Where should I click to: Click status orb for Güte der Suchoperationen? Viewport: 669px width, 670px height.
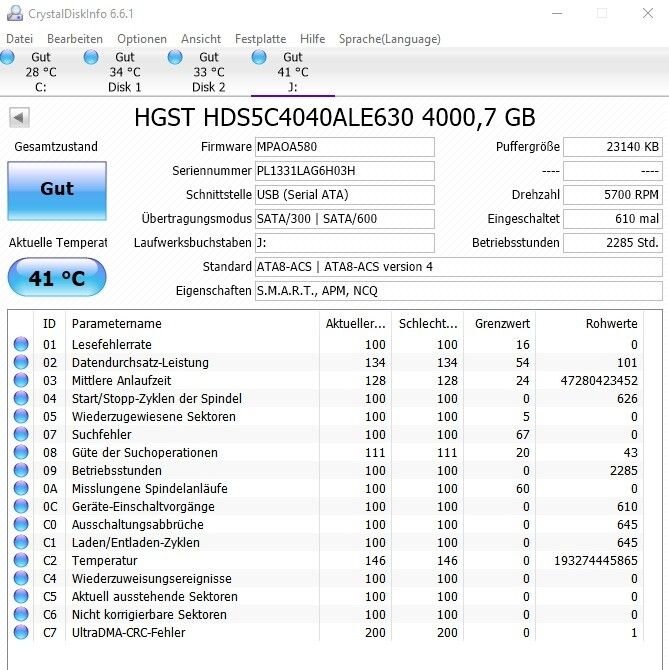(21, 452)
